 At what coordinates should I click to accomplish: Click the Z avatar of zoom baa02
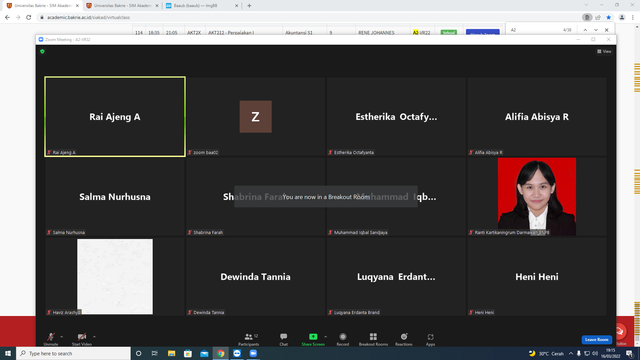coord(256,117)
